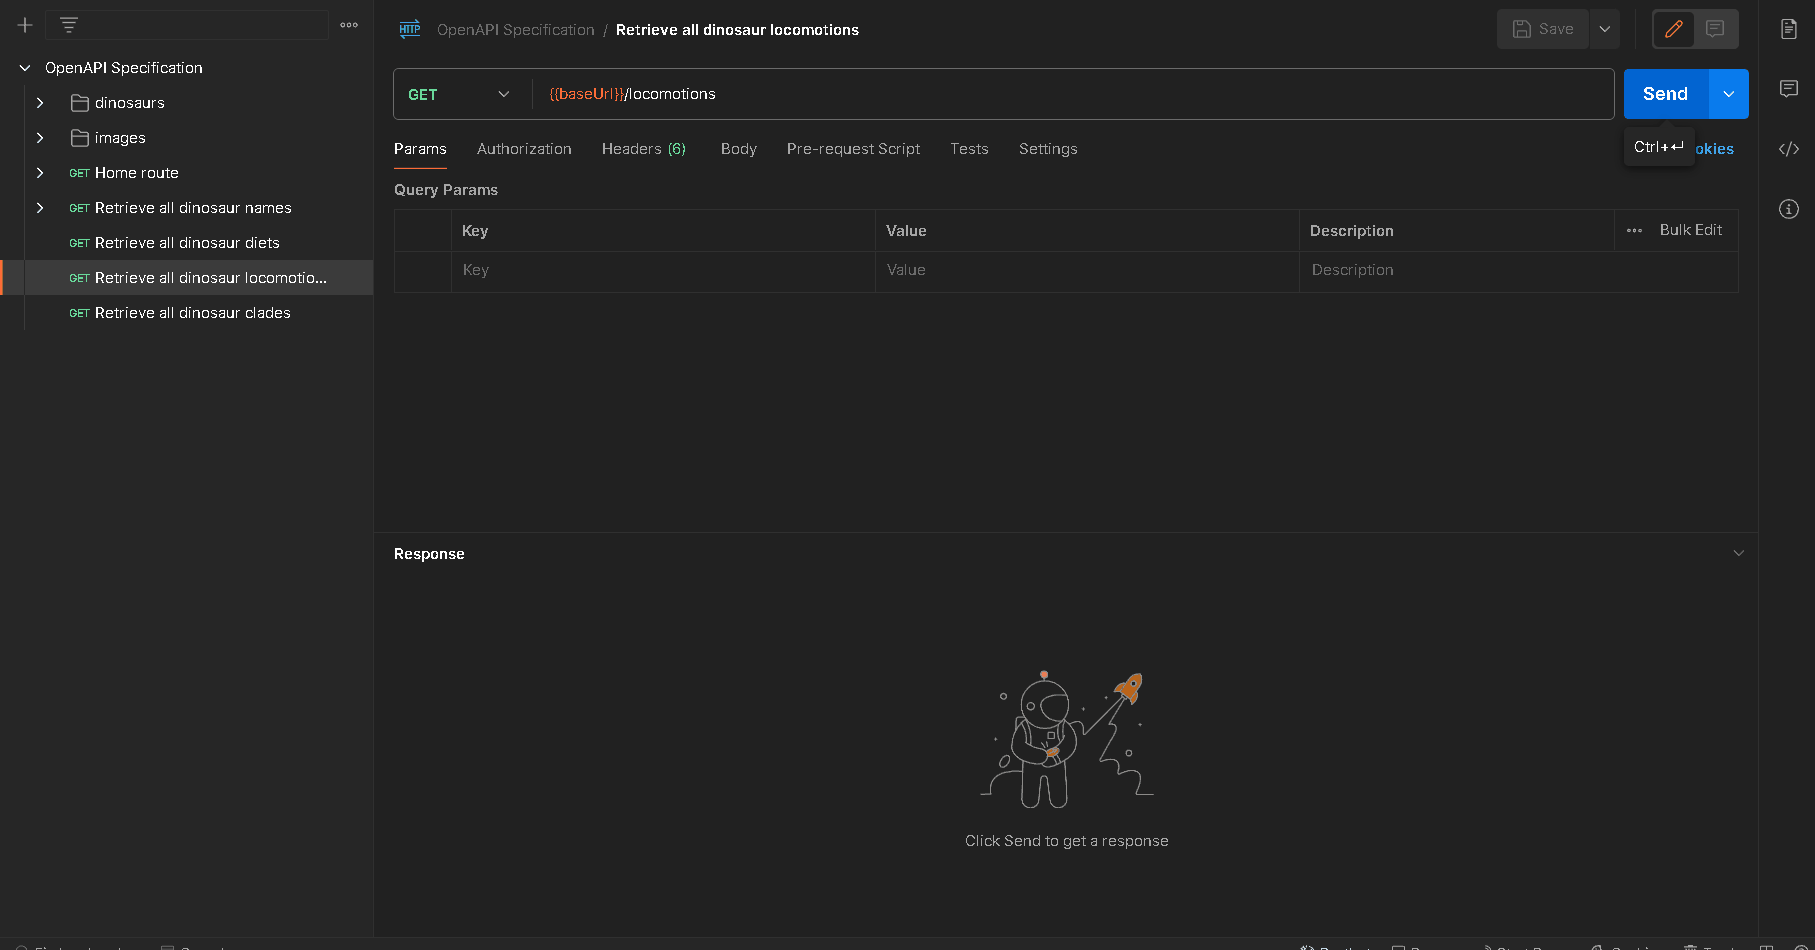Switch to comment mode icon in header
This screenshot has height=950, width=1815.
point(1715,29)
